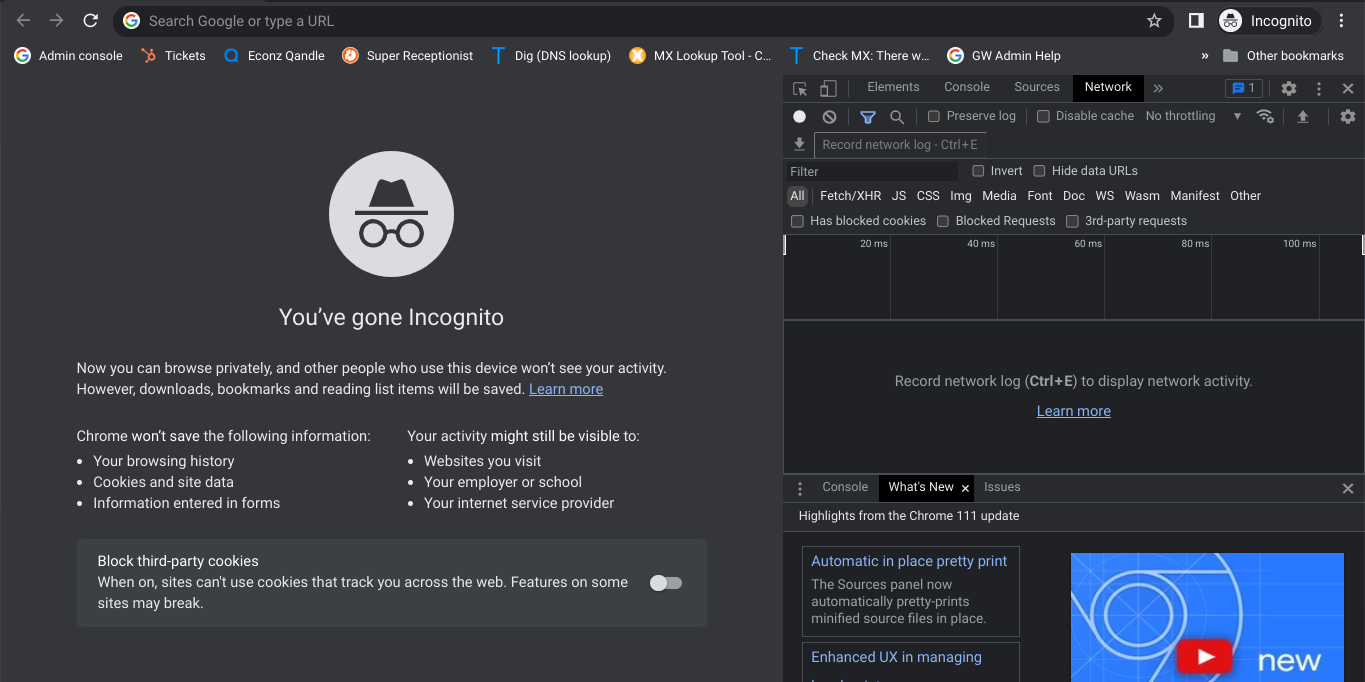Click the browser back arrow
This screenshot has height=682, width=1365.
point(23,20)
